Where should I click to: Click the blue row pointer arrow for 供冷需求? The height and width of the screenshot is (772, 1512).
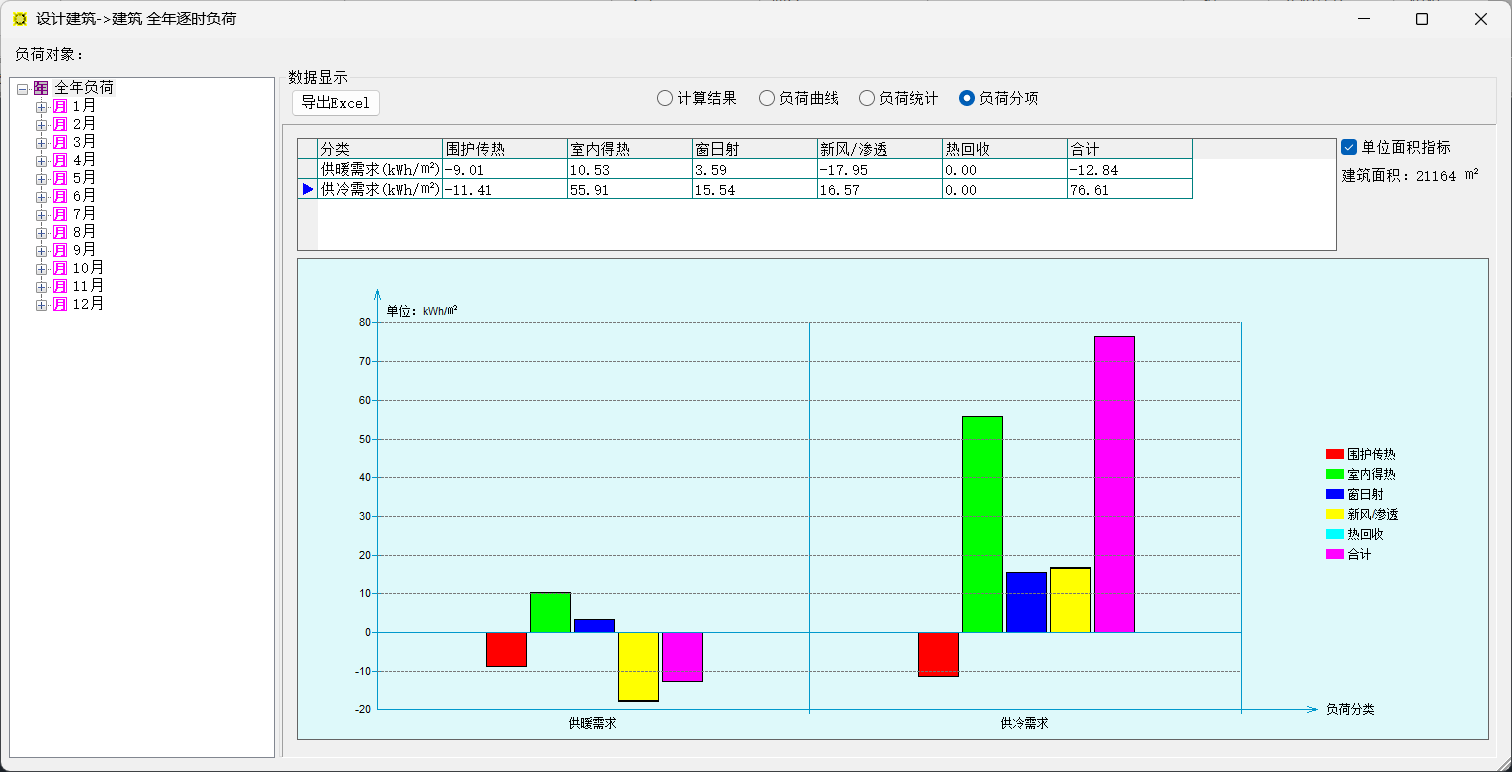pos(308,189)
